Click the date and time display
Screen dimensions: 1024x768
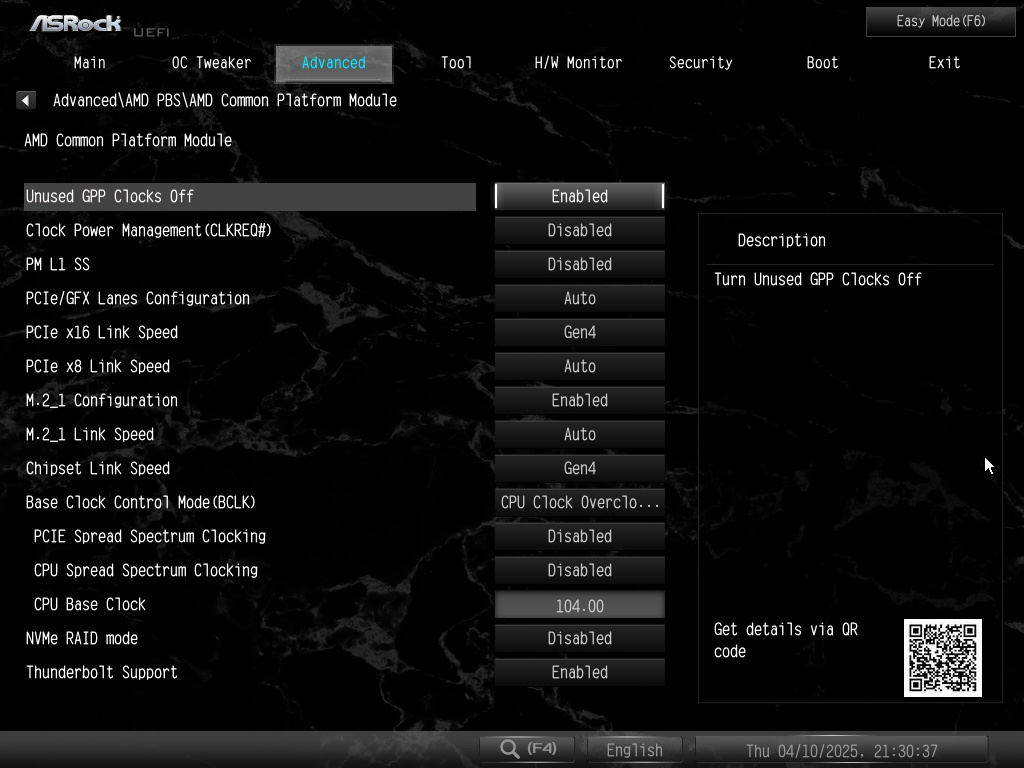click(x=842, y=750)
